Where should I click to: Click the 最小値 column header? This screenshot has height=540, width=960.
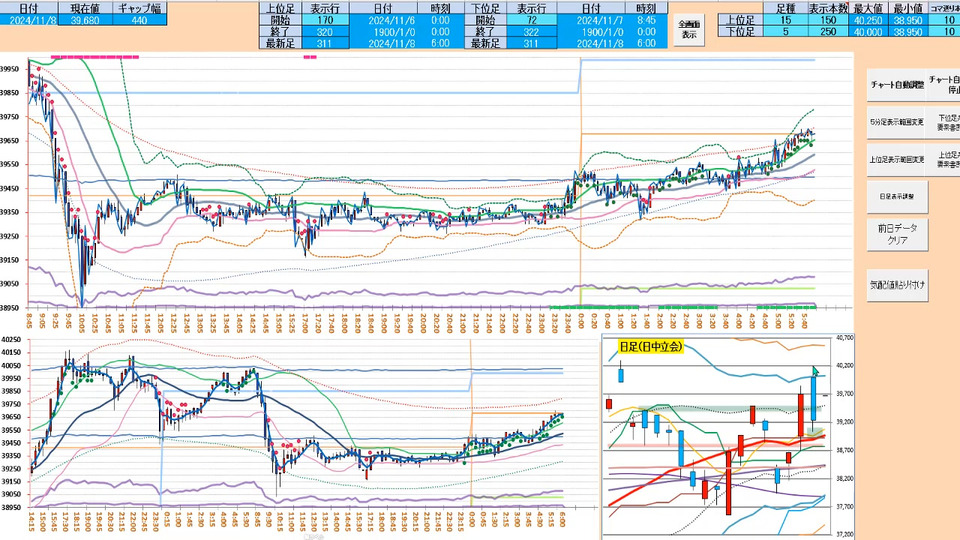coord(907,9)
